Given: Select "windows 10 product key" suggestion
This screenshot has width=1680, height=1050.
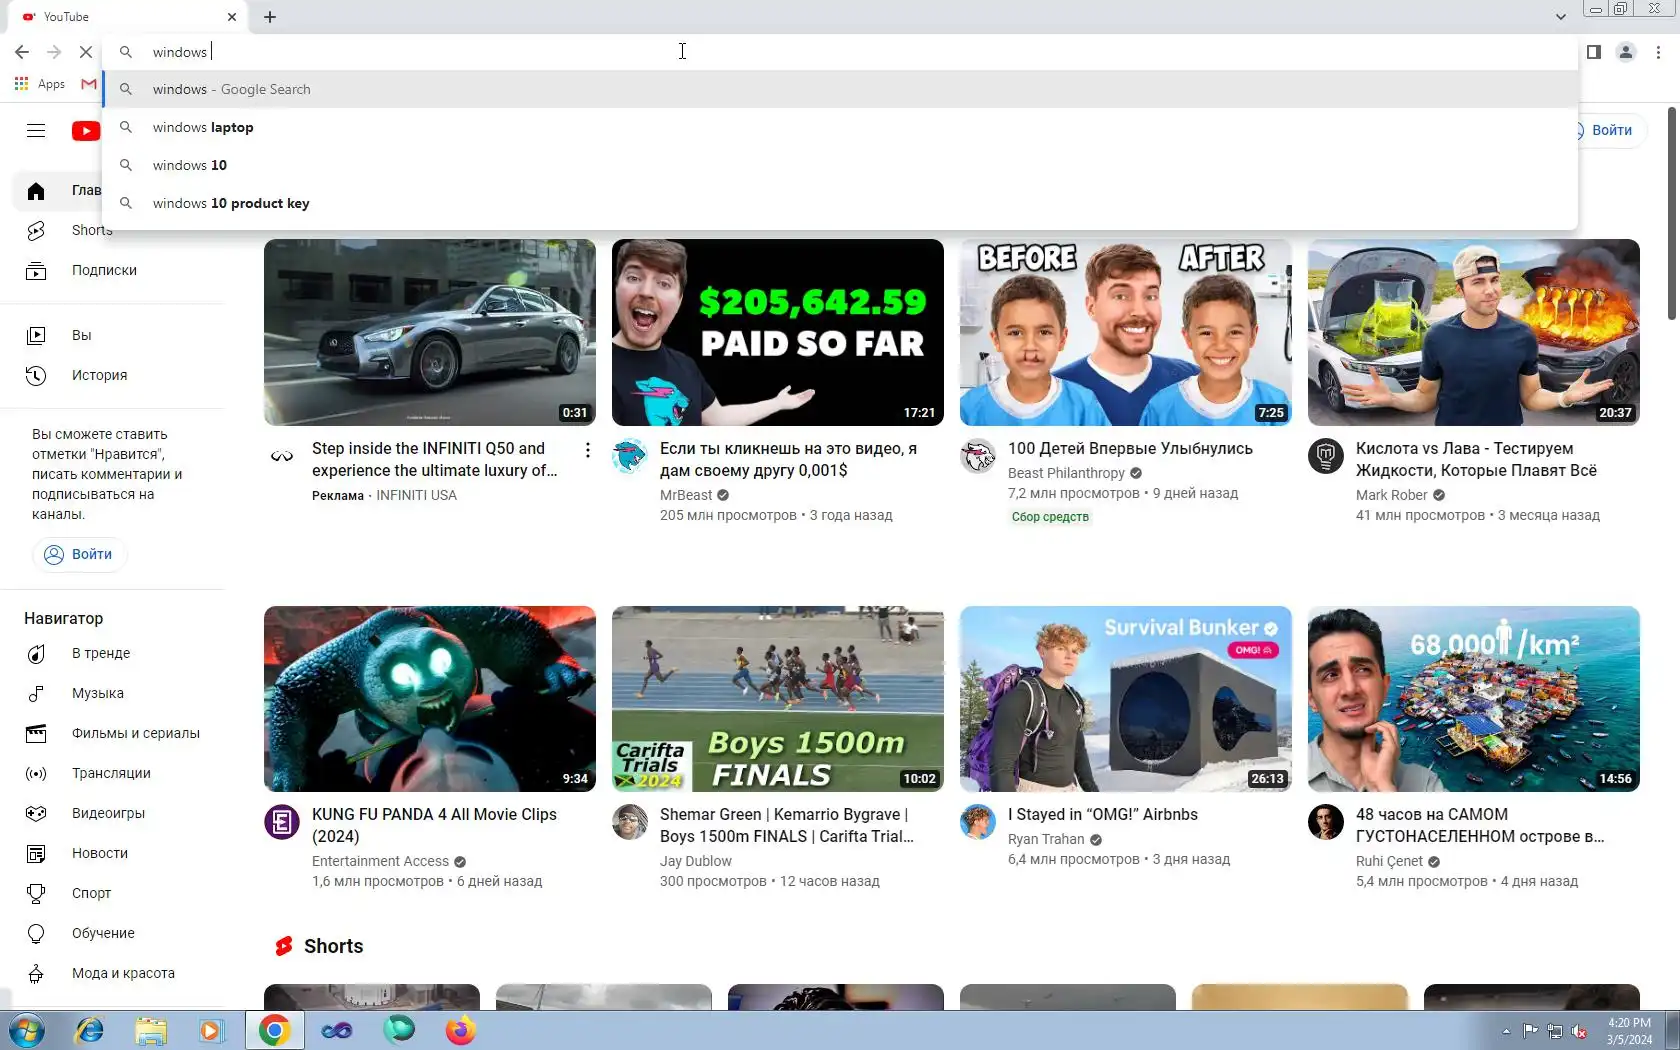Looking at the screenshot, I should [840, 203].
